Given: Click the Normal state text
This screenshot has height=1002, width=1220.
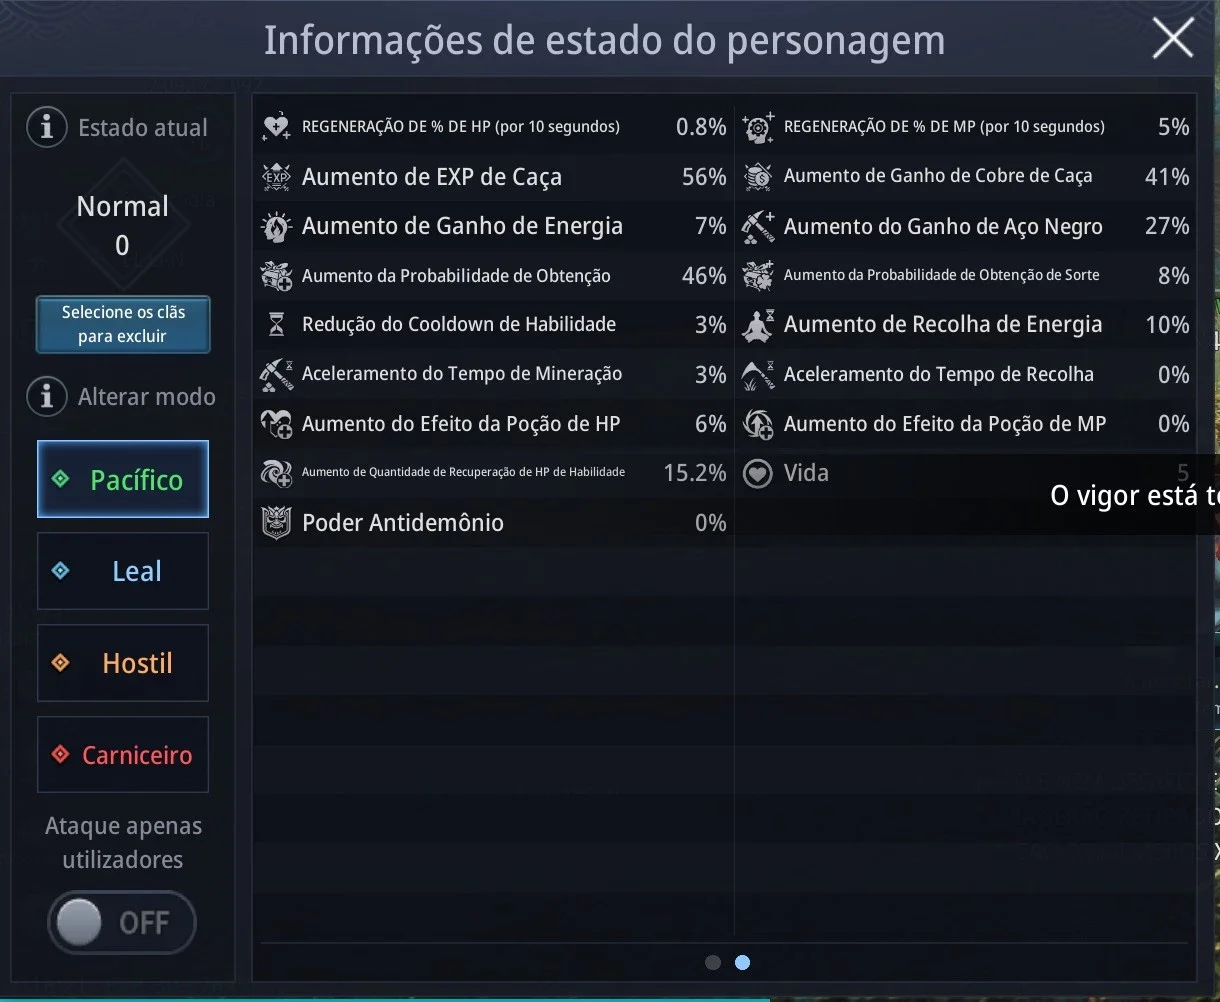Looking at the screenshot, I should (x=122, y=207).
